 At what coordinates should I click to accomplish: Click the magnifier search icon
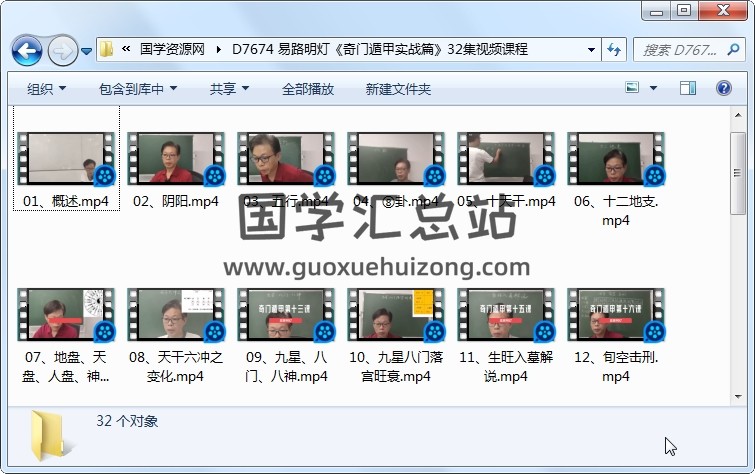pyautogui.click(x=733, y=49)
